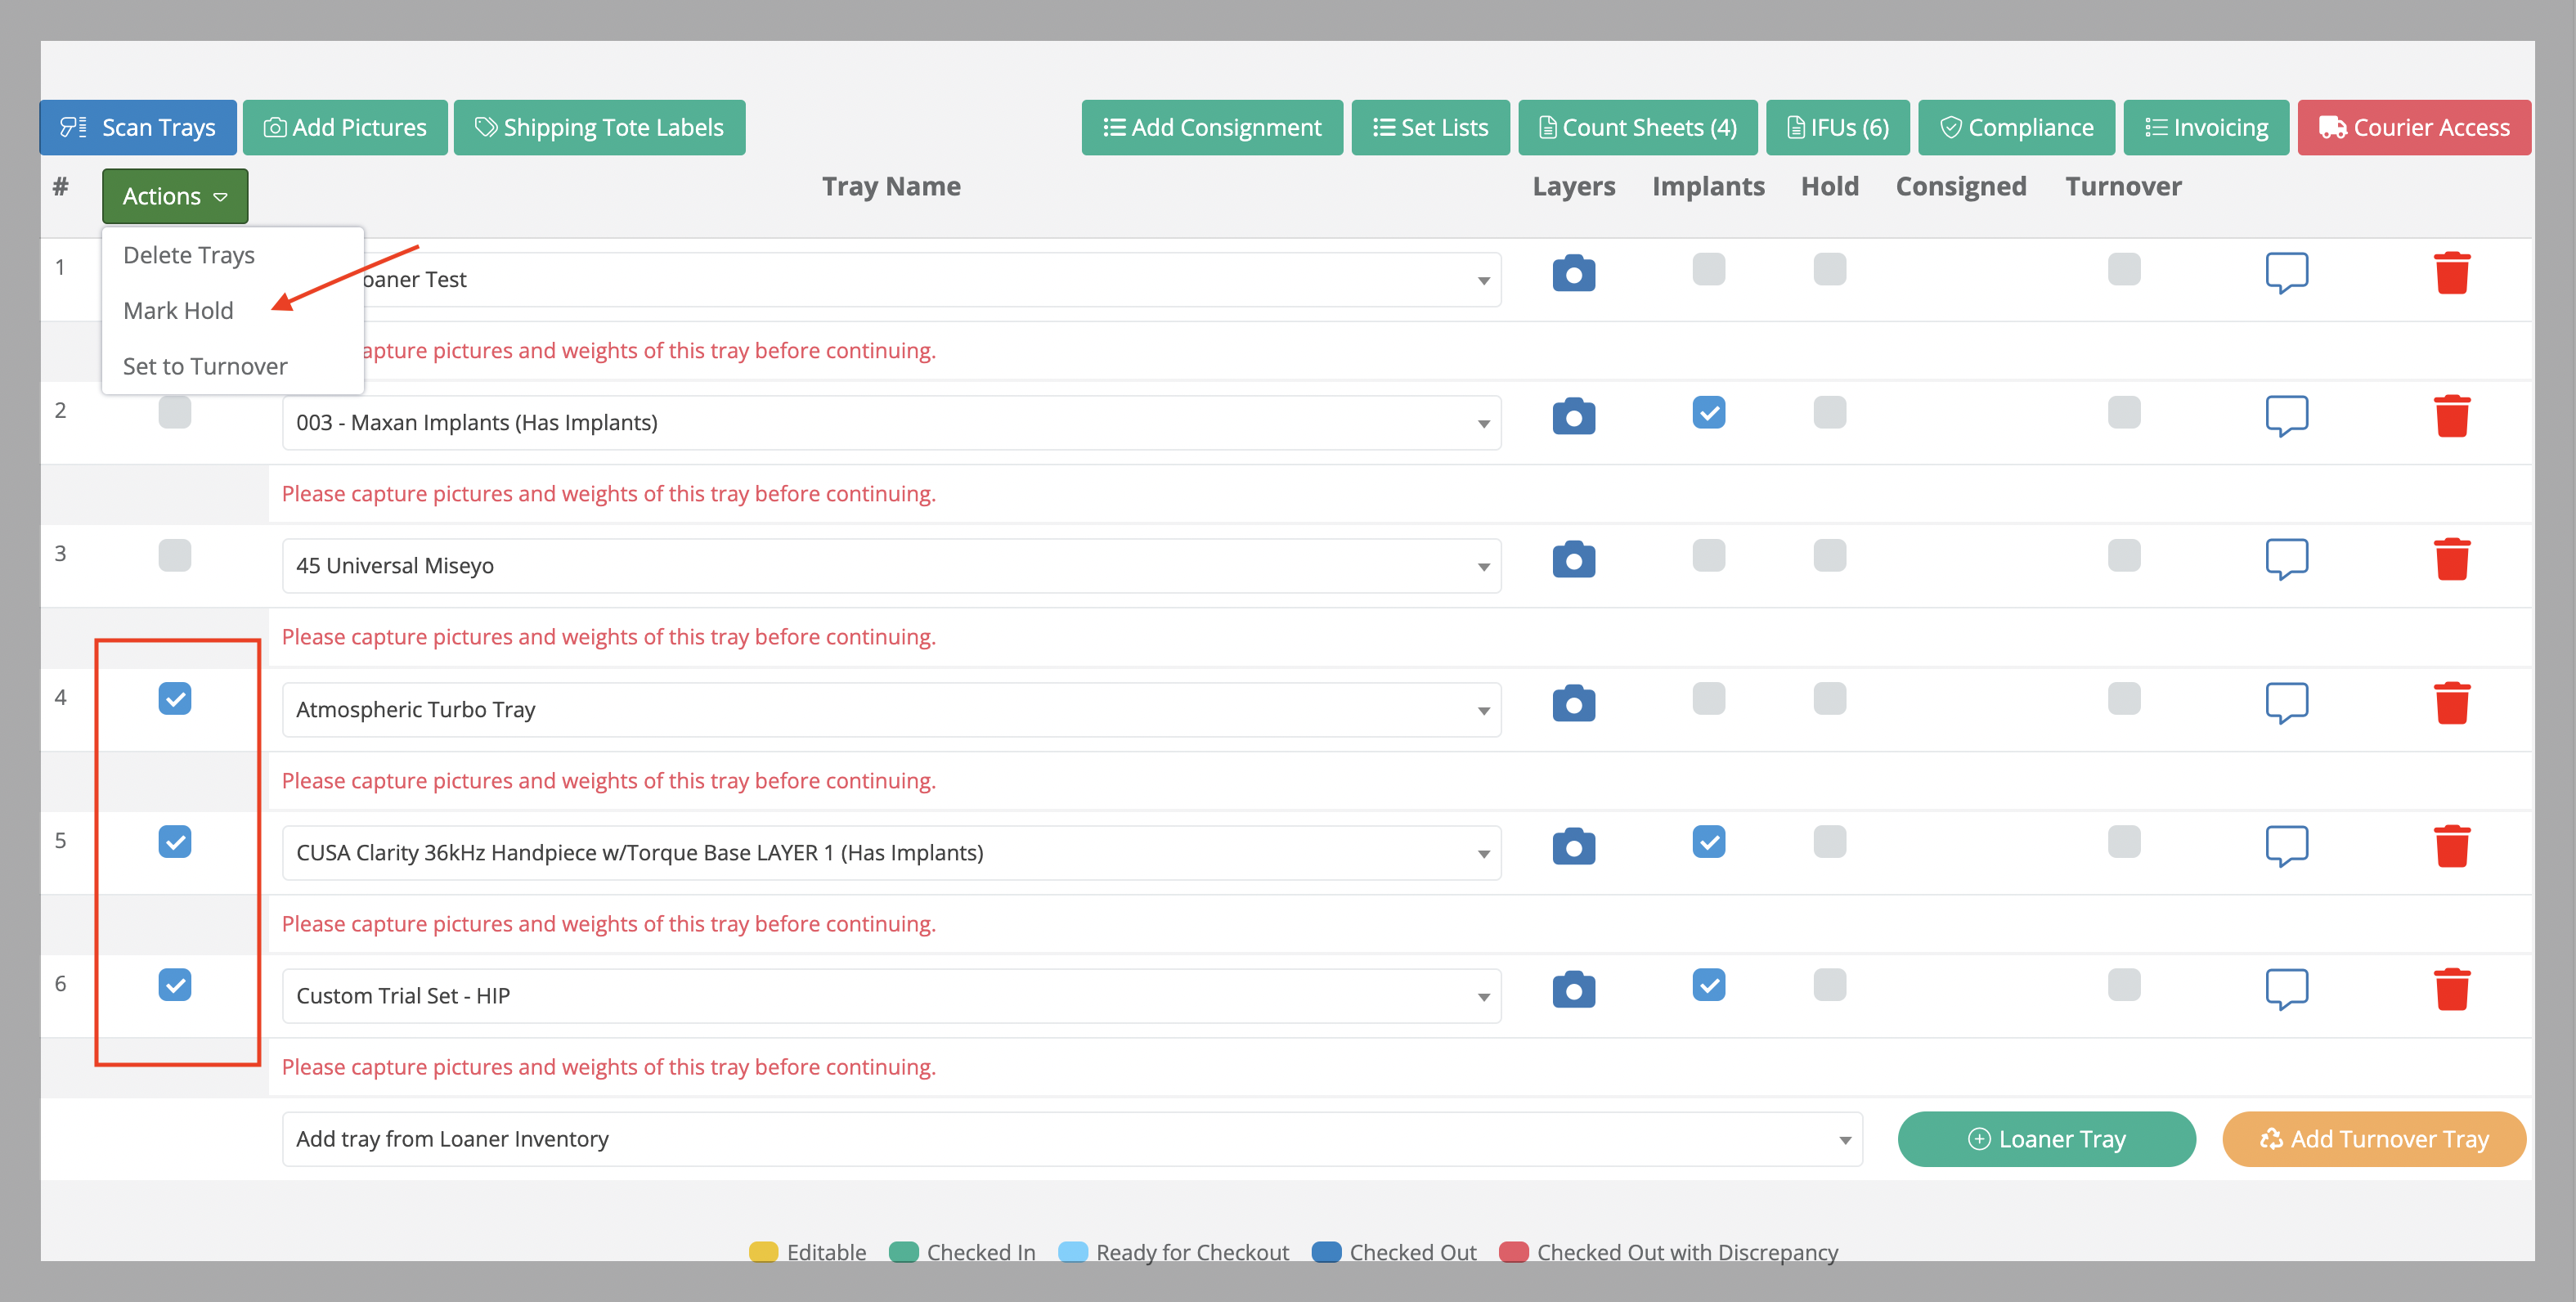2576x1302 pixels.
Task: Open comment bubble for Custom Trial Set - HIP
Action: tap(2286, 989)
